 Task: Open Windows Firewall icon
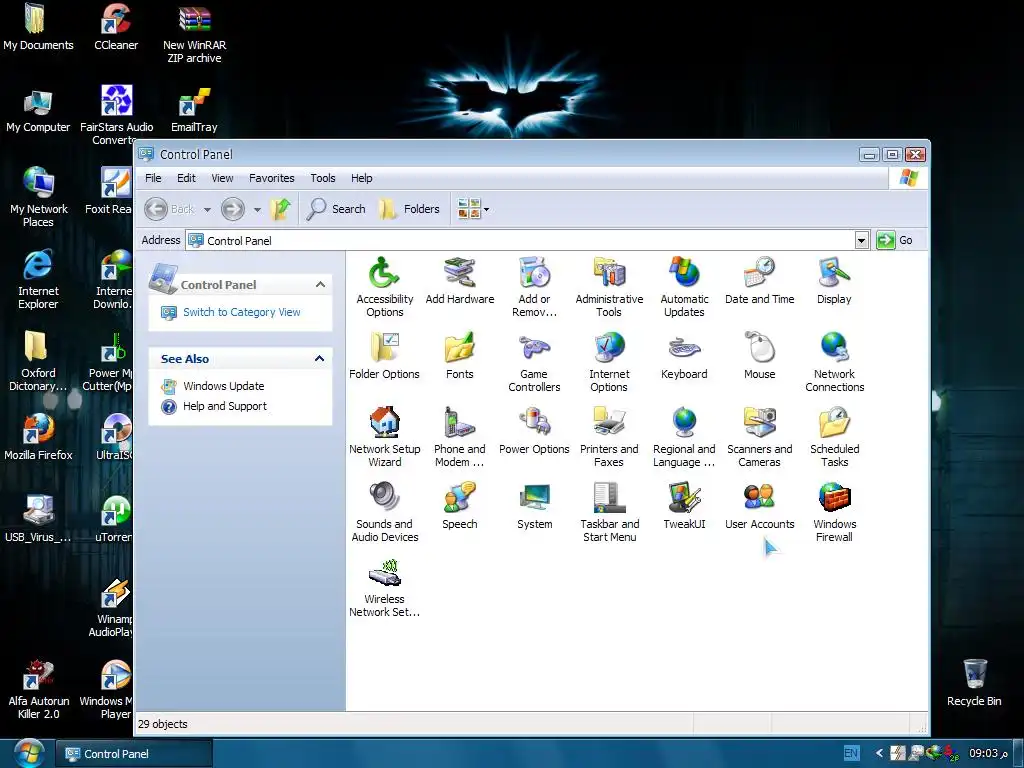[x=834, y=511]
